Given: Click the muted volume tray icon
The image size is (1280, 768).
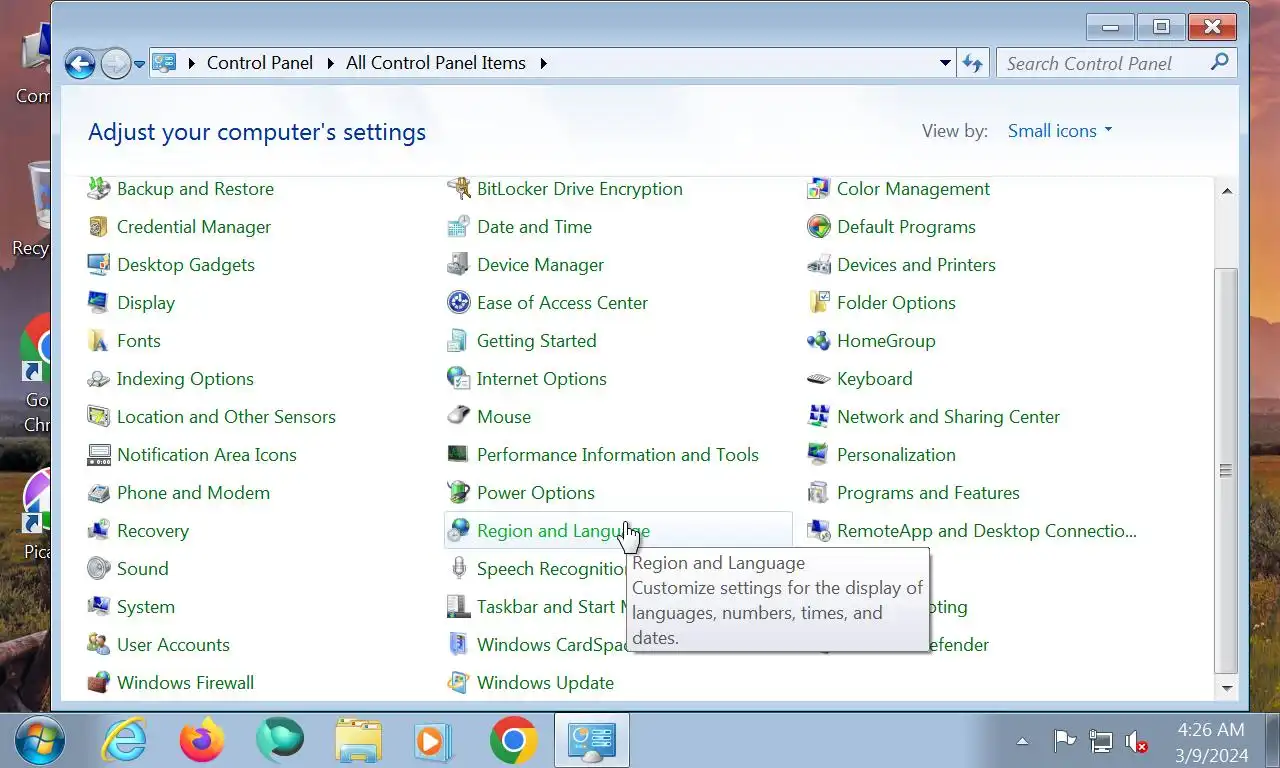Looking at the screenshot, I should pos(1136,742).
